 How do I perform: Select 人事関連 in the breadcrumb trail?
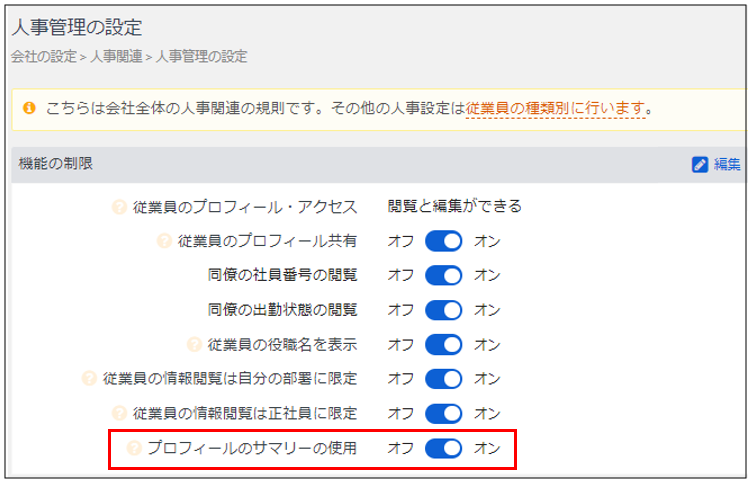[x=116, y=57]
